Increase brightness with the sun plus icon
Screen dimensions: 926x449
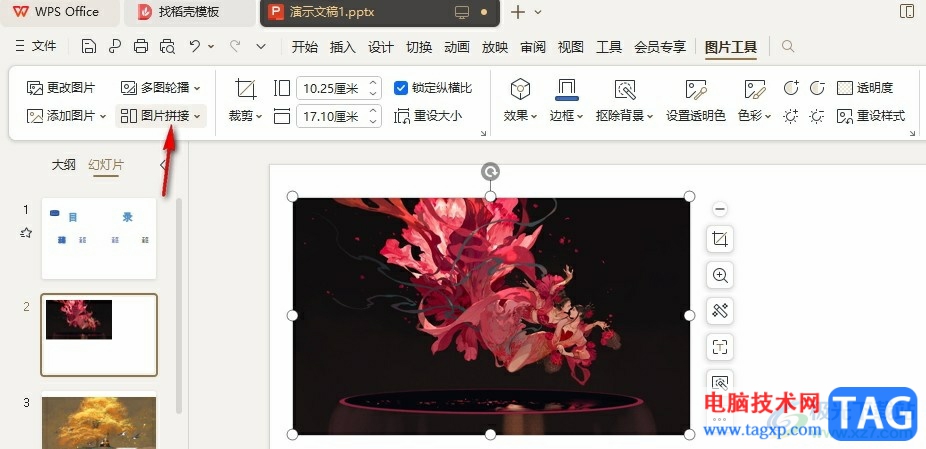click(791, 116)
